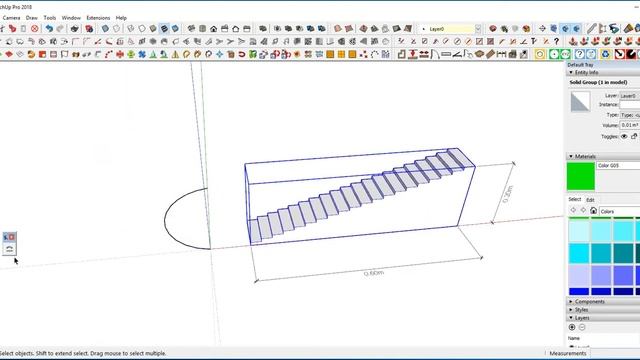The width and height of the screenshot is (640, 360).
Task: Open the Extensions menu
Action: 98,18
